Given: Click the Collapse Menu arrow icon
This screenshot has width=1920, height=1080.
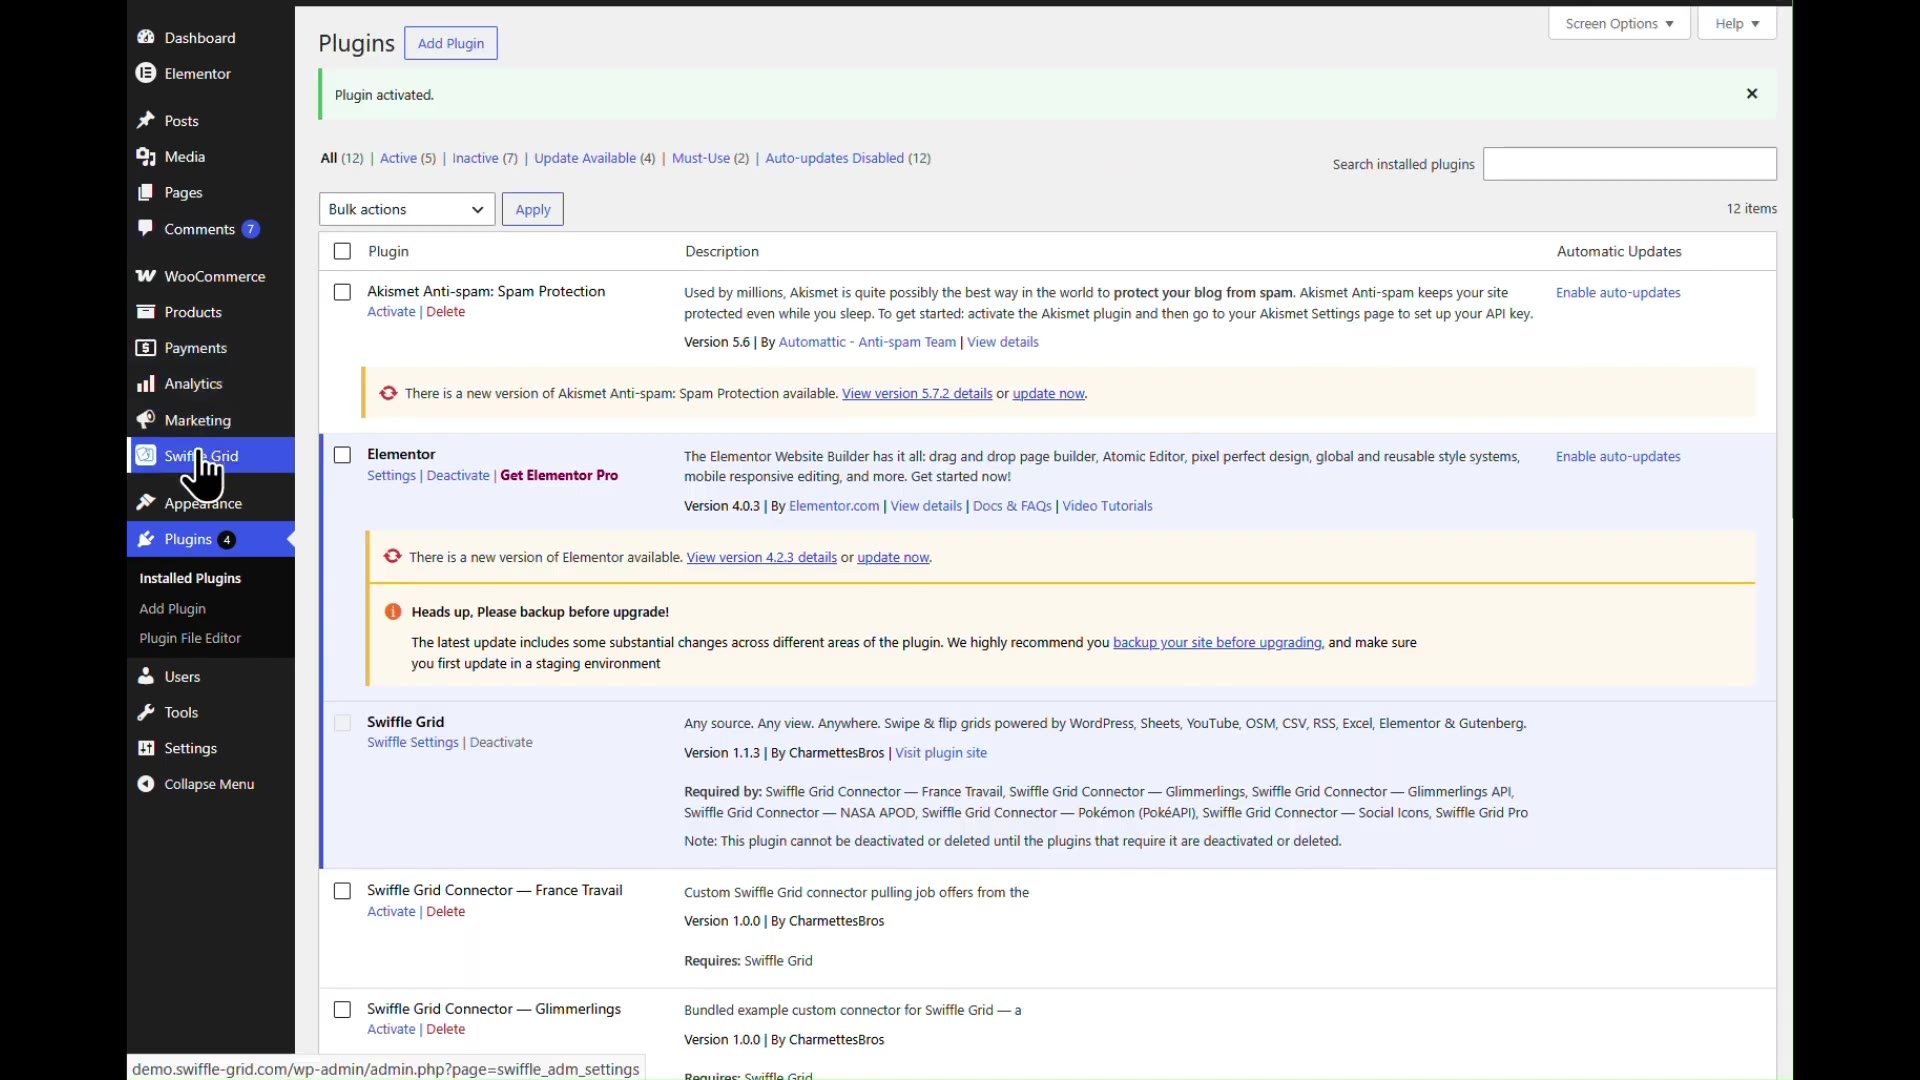Looking at the screenshot, I should [146, 784].
